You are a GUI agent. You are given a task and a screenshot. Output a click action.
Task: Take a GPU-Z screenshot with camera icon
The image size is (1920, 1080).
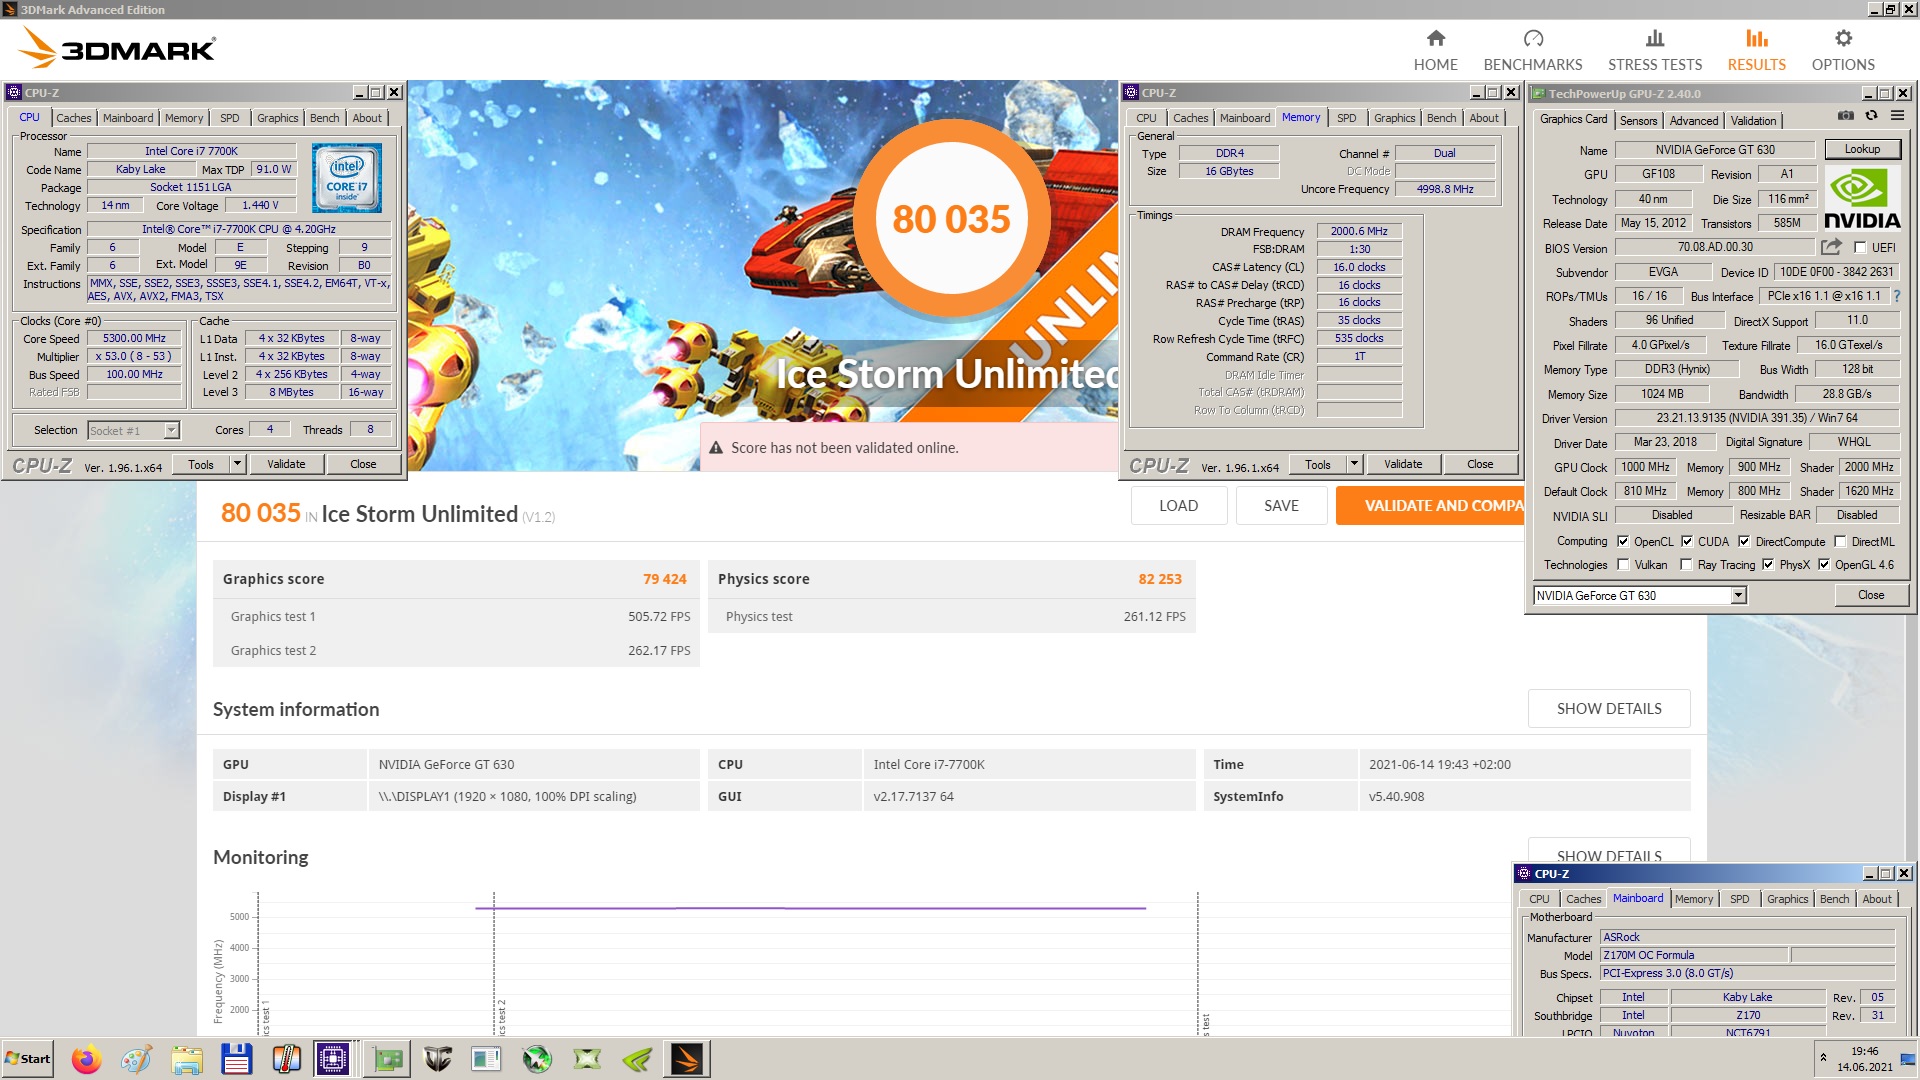coord(1845,116)
